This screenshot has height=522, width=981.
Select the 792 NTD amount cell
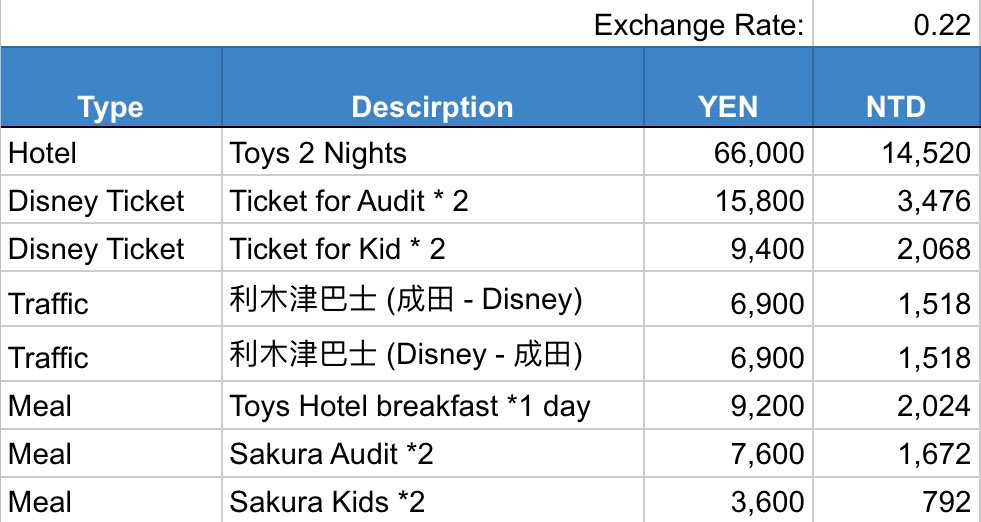896,500
